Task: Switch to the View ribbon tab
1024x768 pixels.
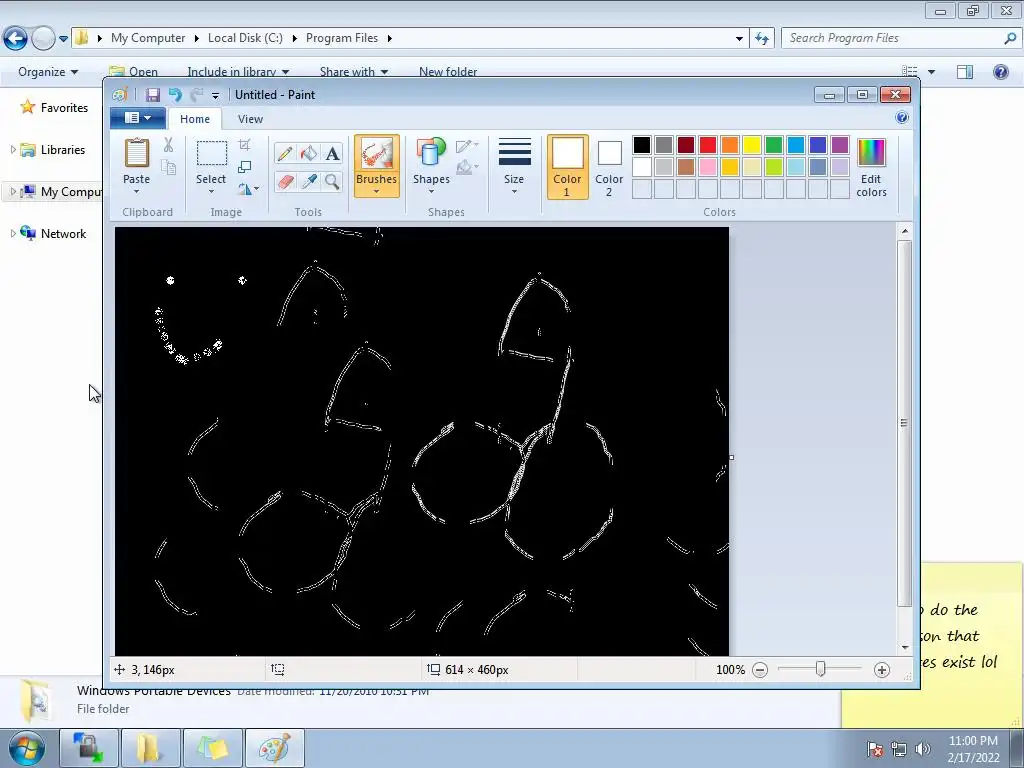Action: pyautogui.click(x=250, y=119)
